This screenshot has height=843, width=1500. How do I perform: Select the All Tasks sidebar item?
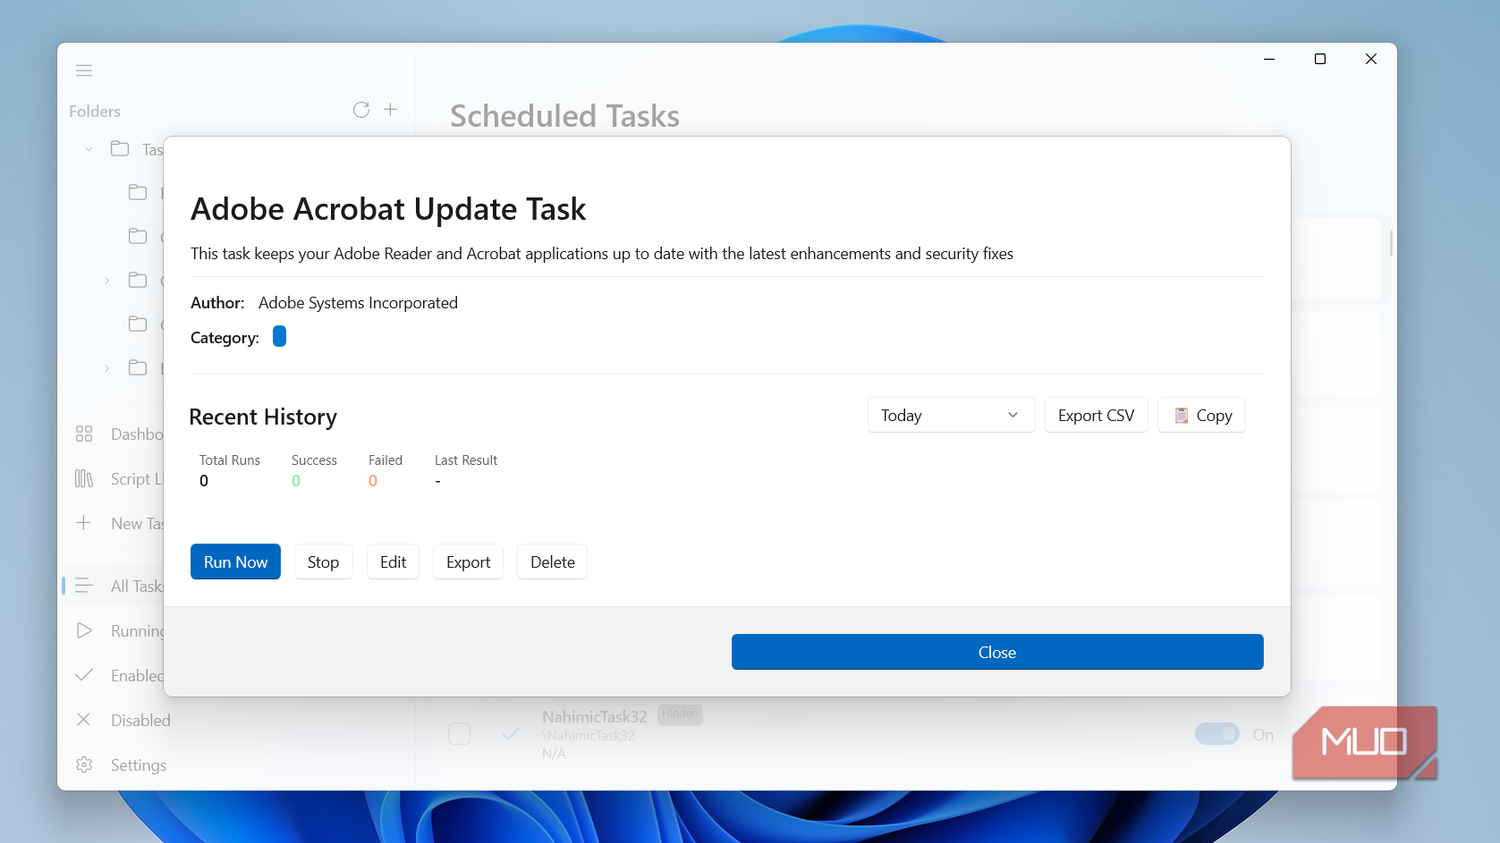pos(113,586)
